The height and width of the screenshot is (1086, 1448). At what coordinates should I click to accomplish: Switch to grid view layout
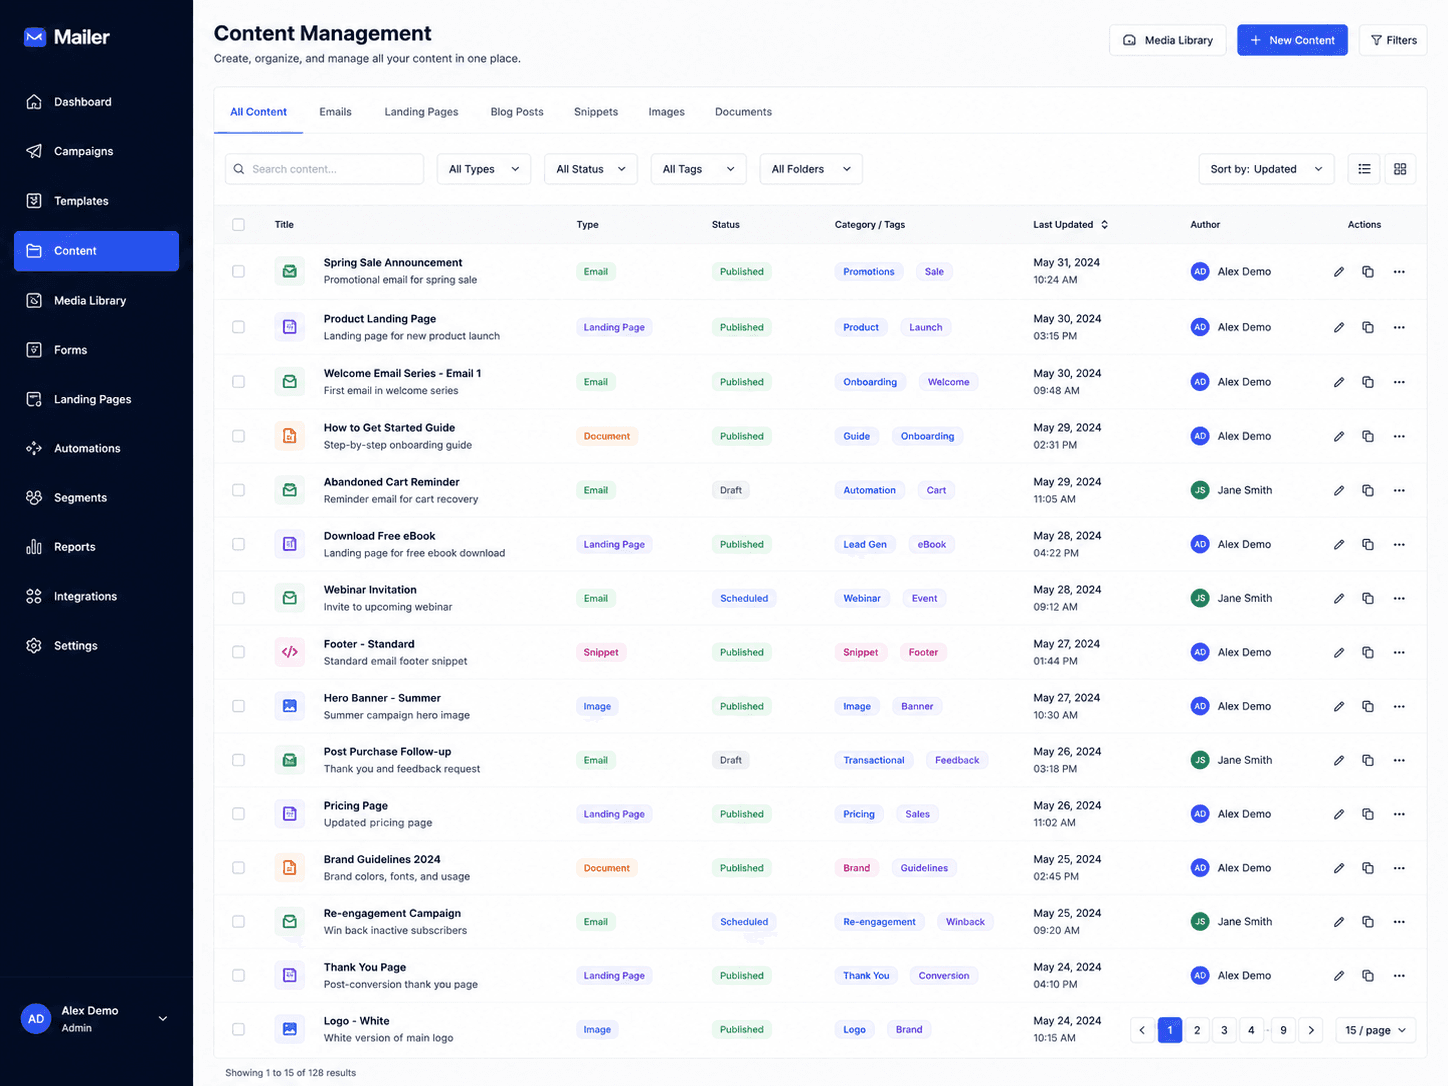pyautogui.click(x=1400, y=169)
